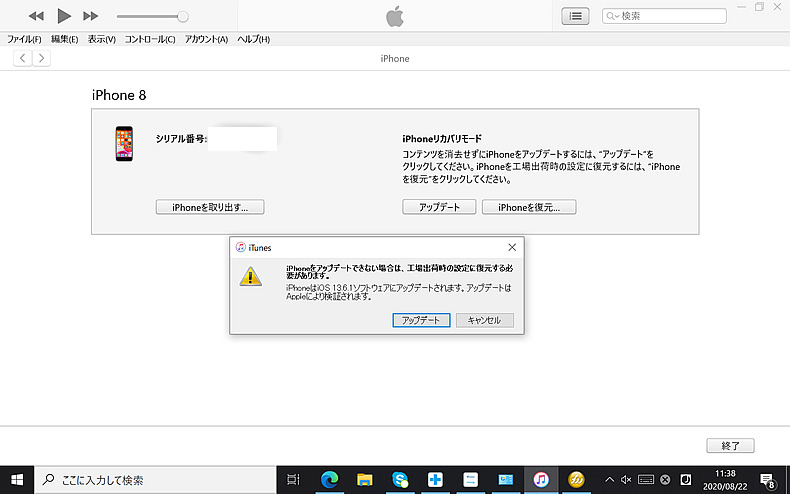
Task: Click the iPhoneを取り出す... button
Action: click(x=210, y=207)
